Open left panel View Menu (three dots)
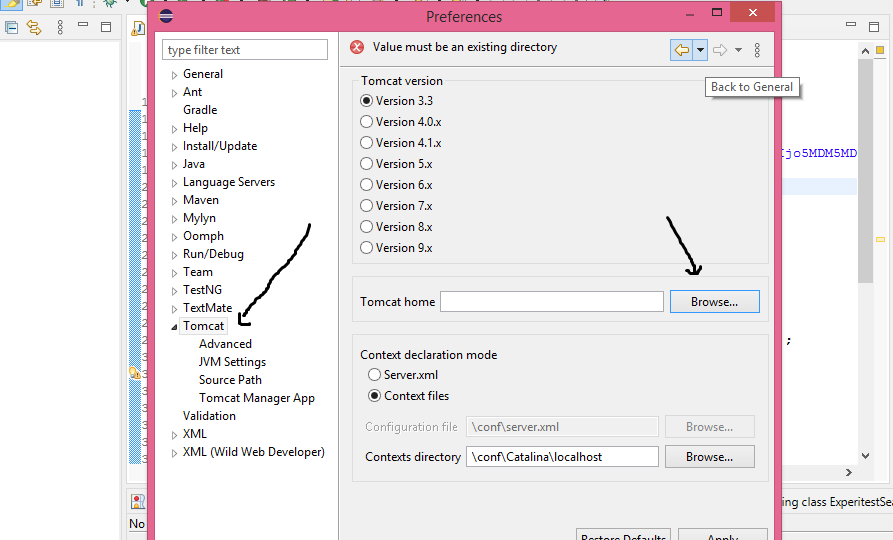Image resolution: width=893 pixels, height=540 pixels. tap(60, 27)
